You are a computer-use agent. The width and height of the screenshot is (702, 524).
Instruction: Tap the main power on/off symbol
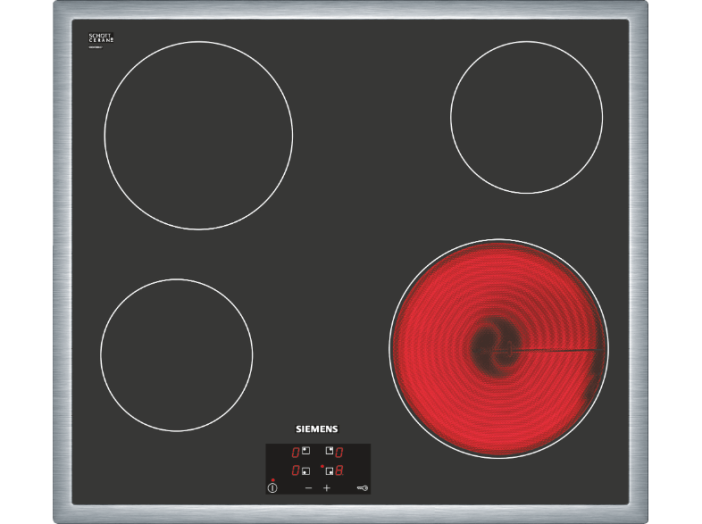pyautogui.click(x=272, y=488)
